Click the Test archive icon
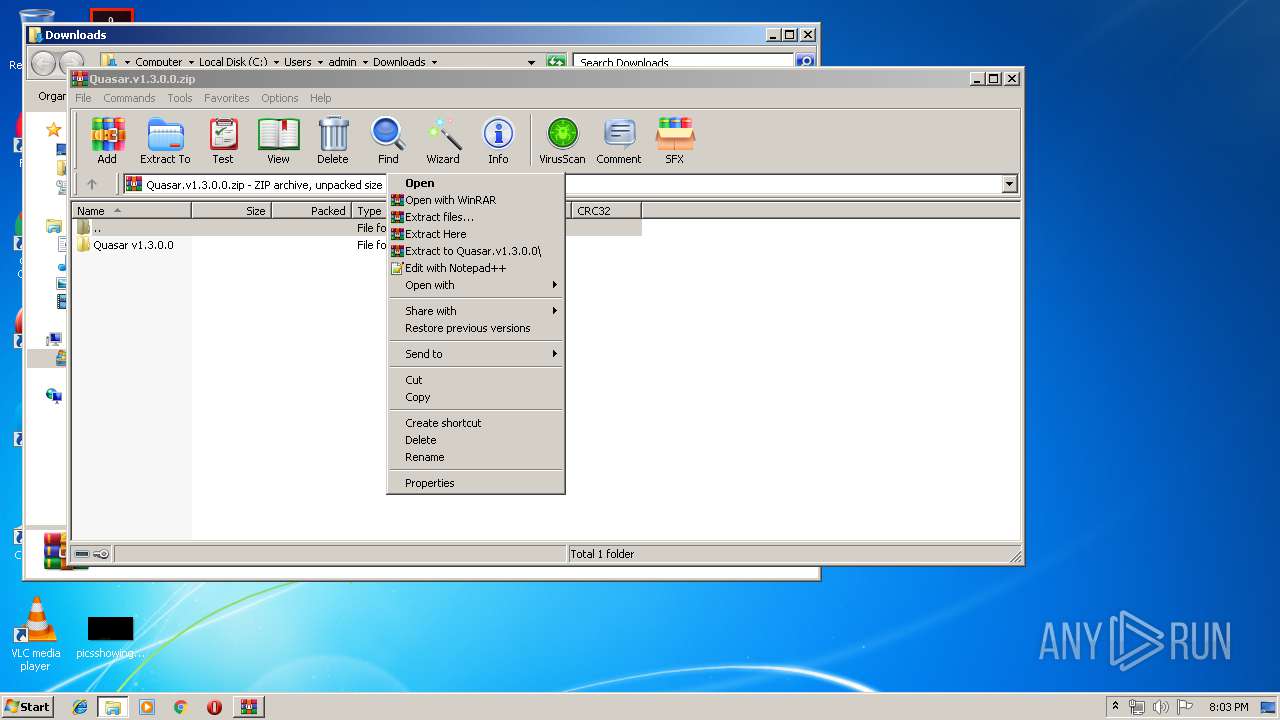Viewport: 1280px width, 720px height. (223, 141)
